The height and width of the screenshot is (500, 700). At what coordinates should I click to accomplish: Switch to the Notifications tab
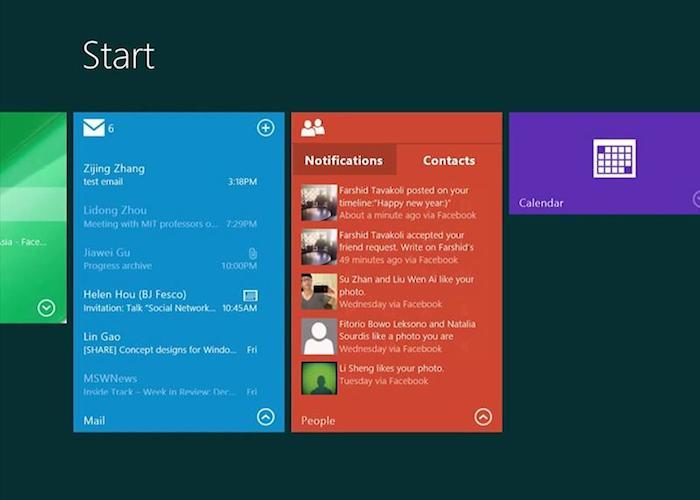(x=344, y=160)
